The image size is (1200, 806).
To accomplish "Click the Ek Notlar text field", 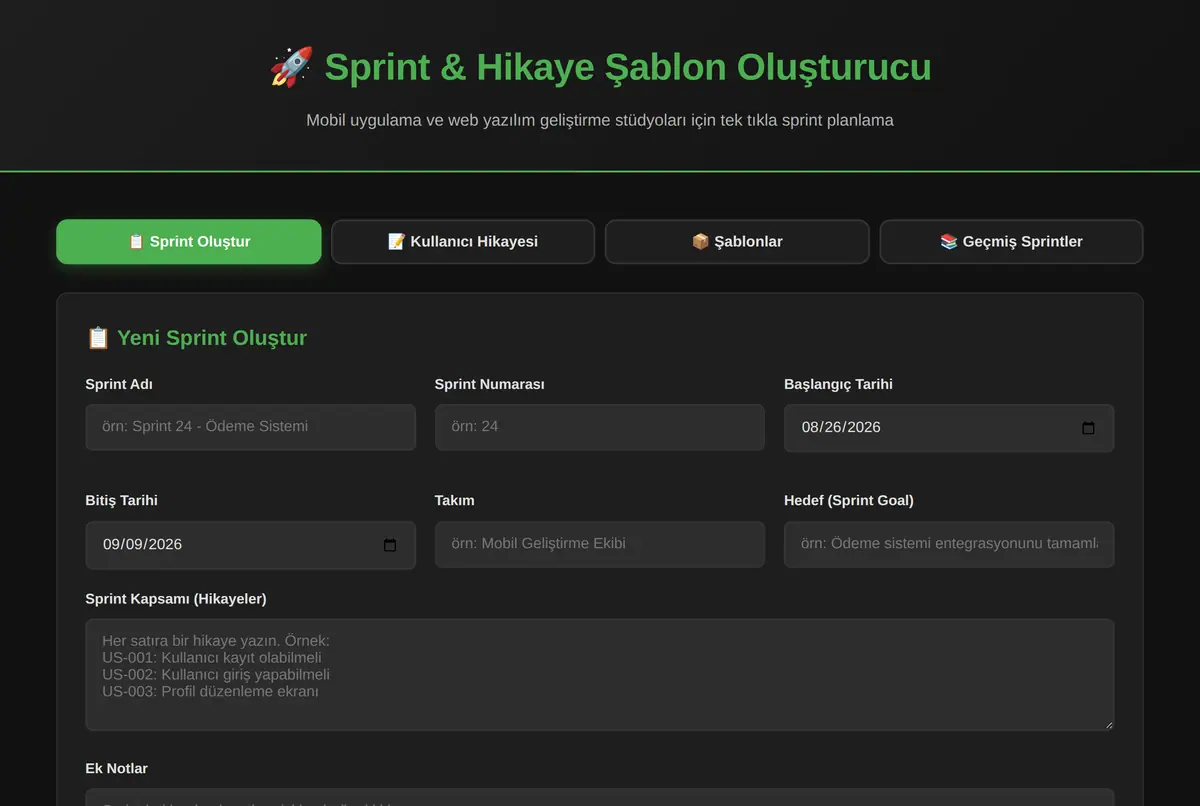I will point(600,797).
